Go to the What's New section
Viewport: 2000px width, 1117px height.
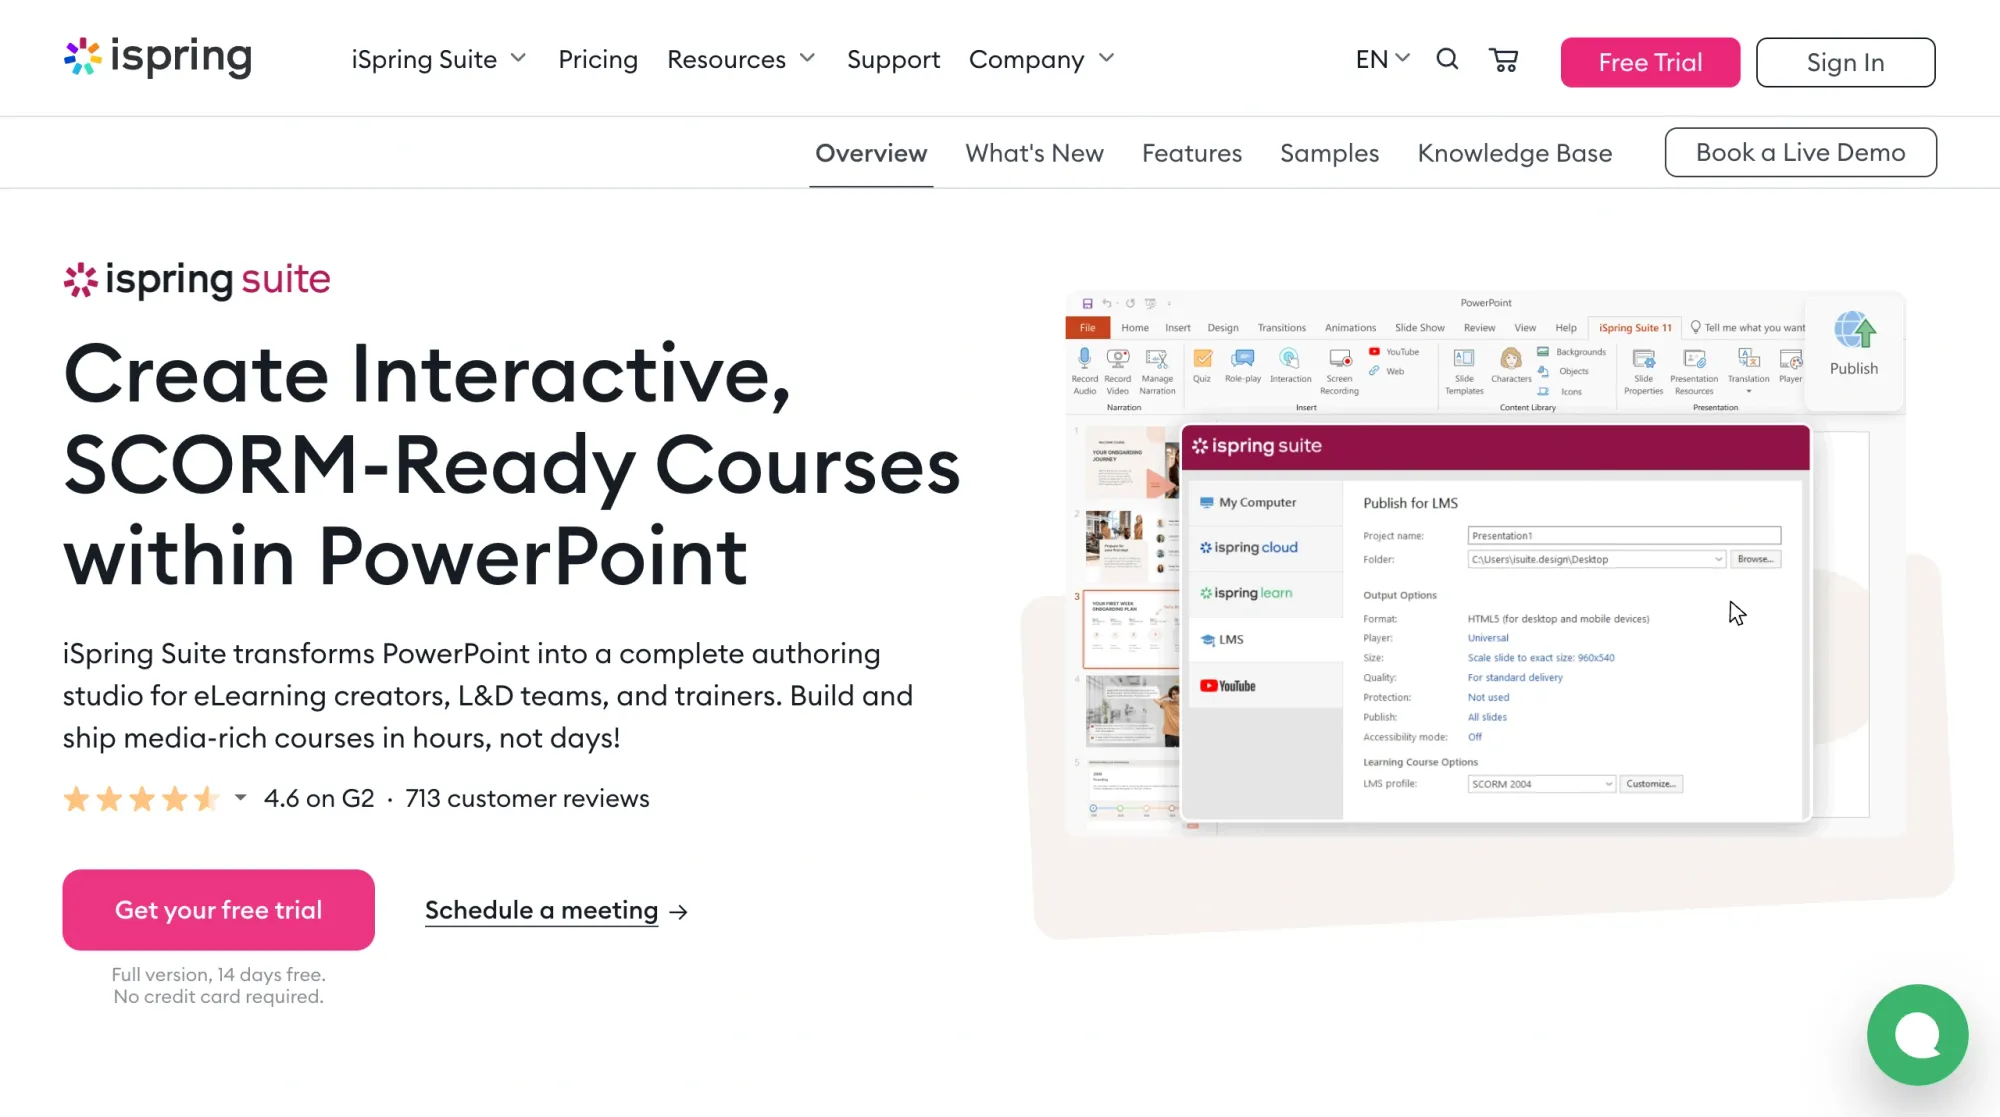(1034, 153)
